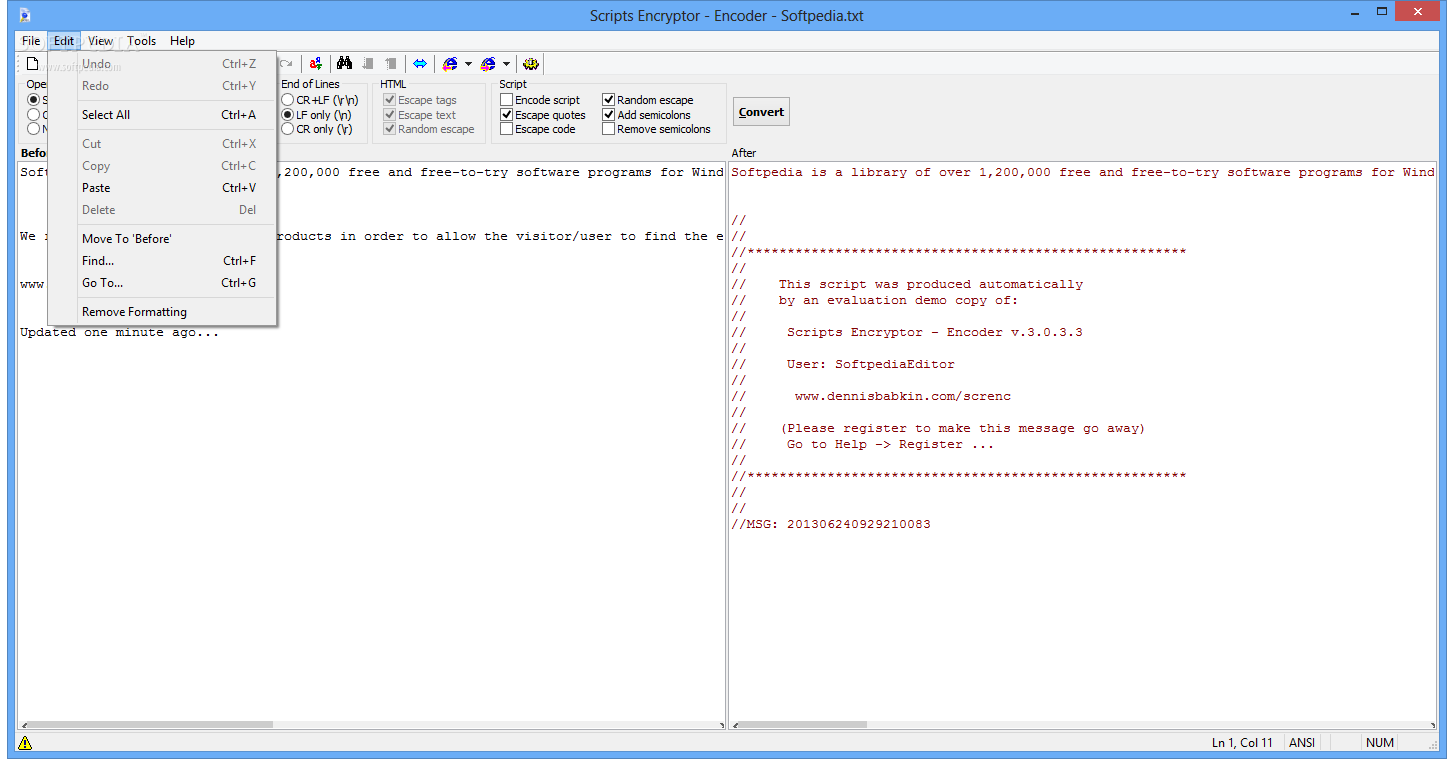This screenshot has width=1447, height=759.
Task: Click the ANSI encoding status entry
Action: [x=1302, y=743]
